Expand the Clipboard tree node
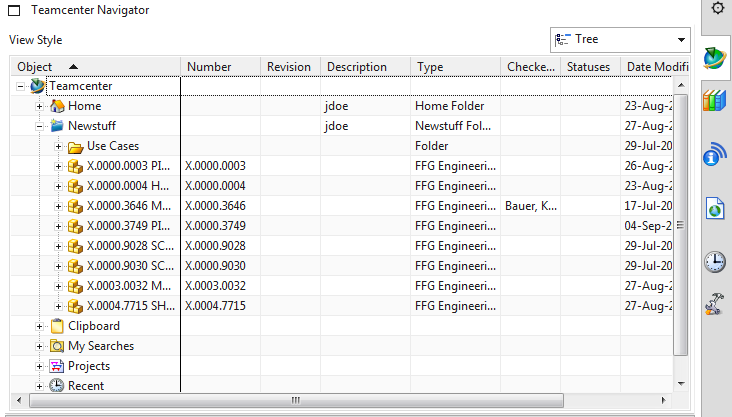The height and width of the screenshot is (417, 732). [x=40, y=326]
